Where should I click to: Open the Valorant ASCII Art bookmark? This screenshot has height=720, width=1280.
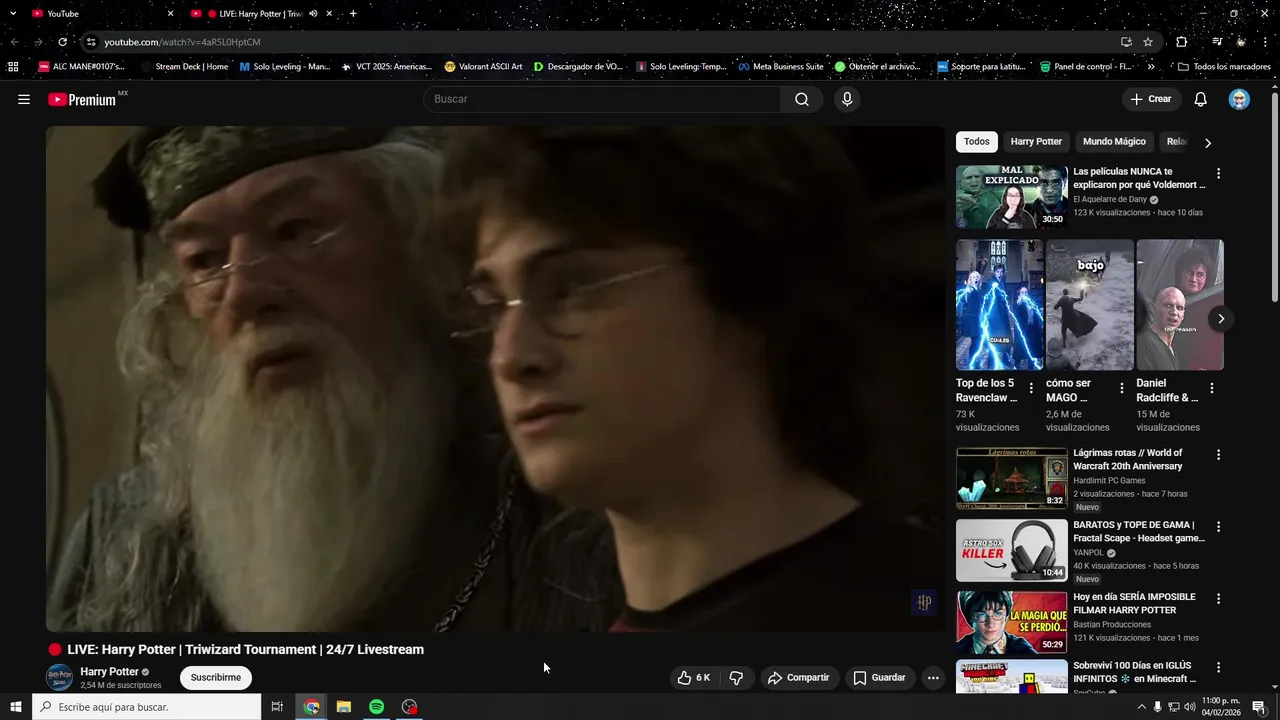click(483, 67)
